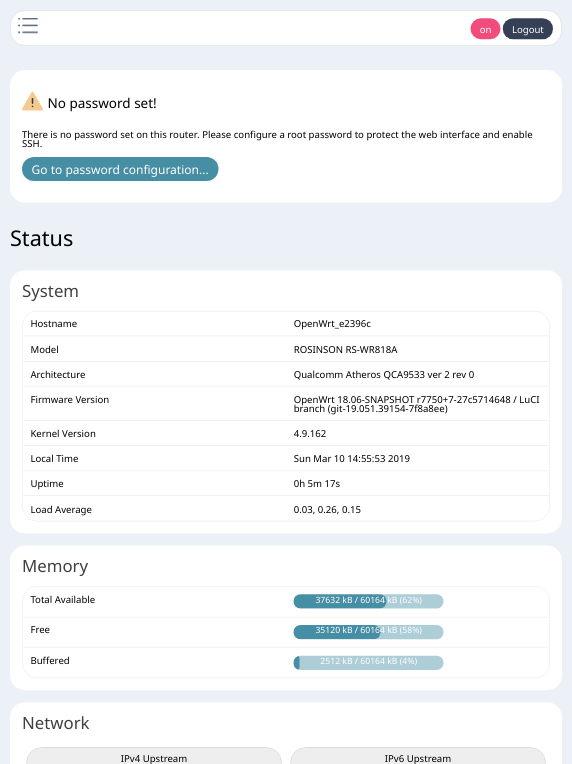Viewport: 572px width, 764px height.
Task: Click the Architecture row label
Action: 57,374
